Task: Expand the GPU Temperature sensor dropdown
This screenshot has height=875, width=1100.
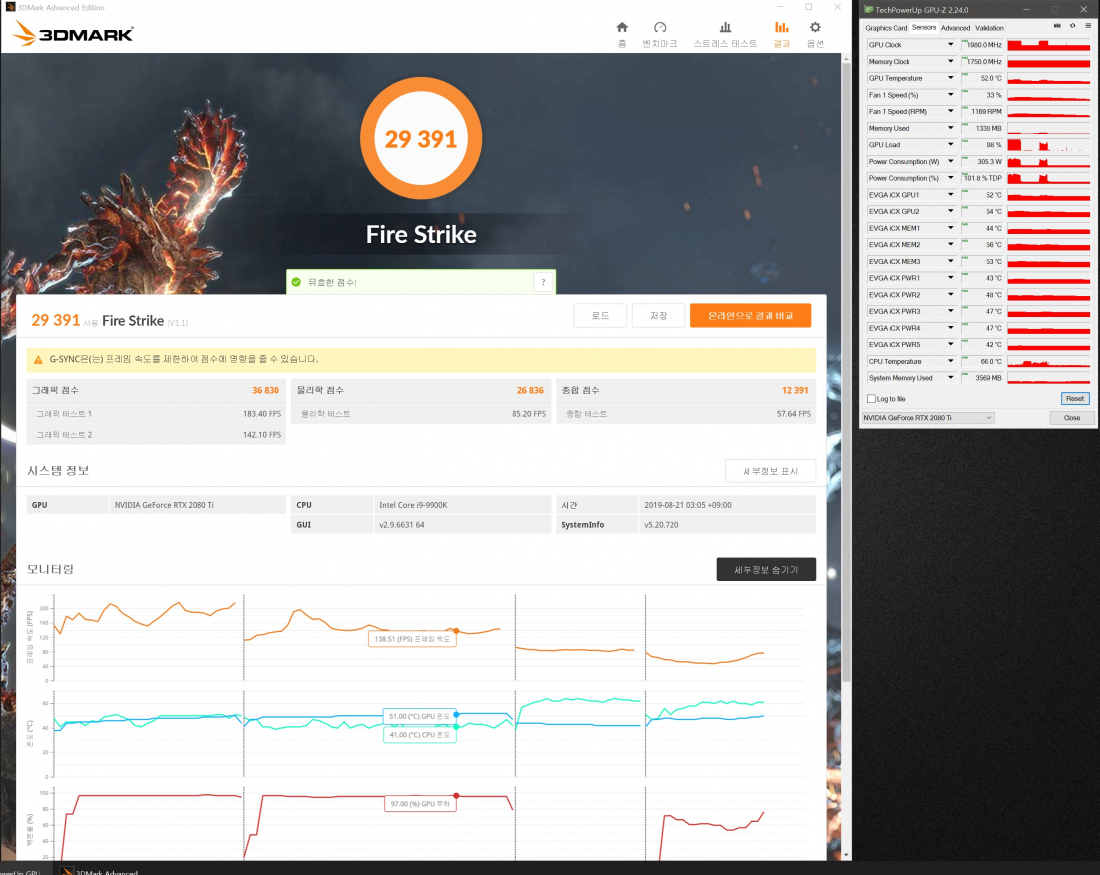Action: pyautogui.click(x=951, y=78)
